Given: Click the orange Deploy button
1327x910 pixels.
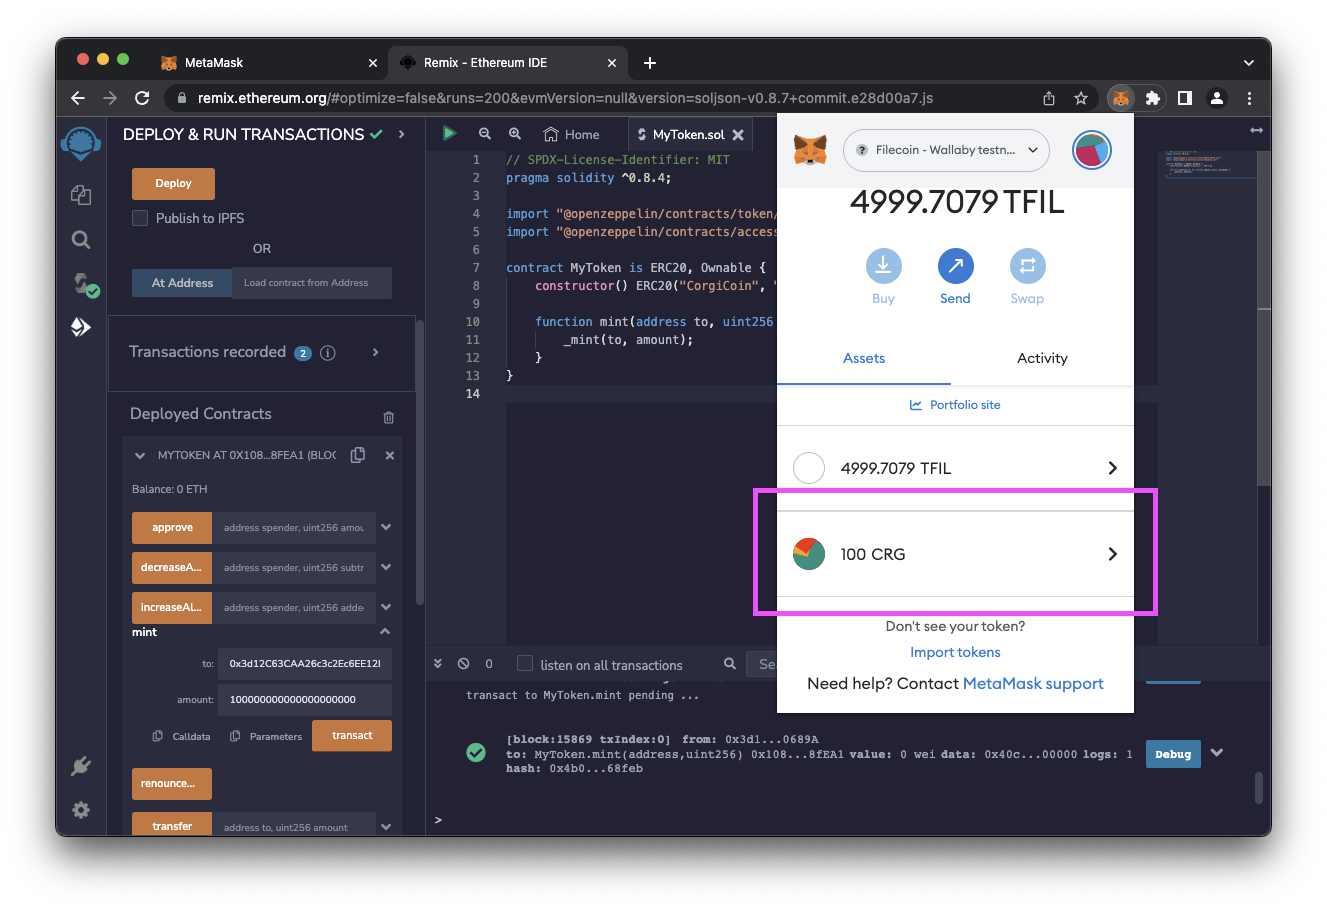Looking at the screenshot, I should coord(173,183).
